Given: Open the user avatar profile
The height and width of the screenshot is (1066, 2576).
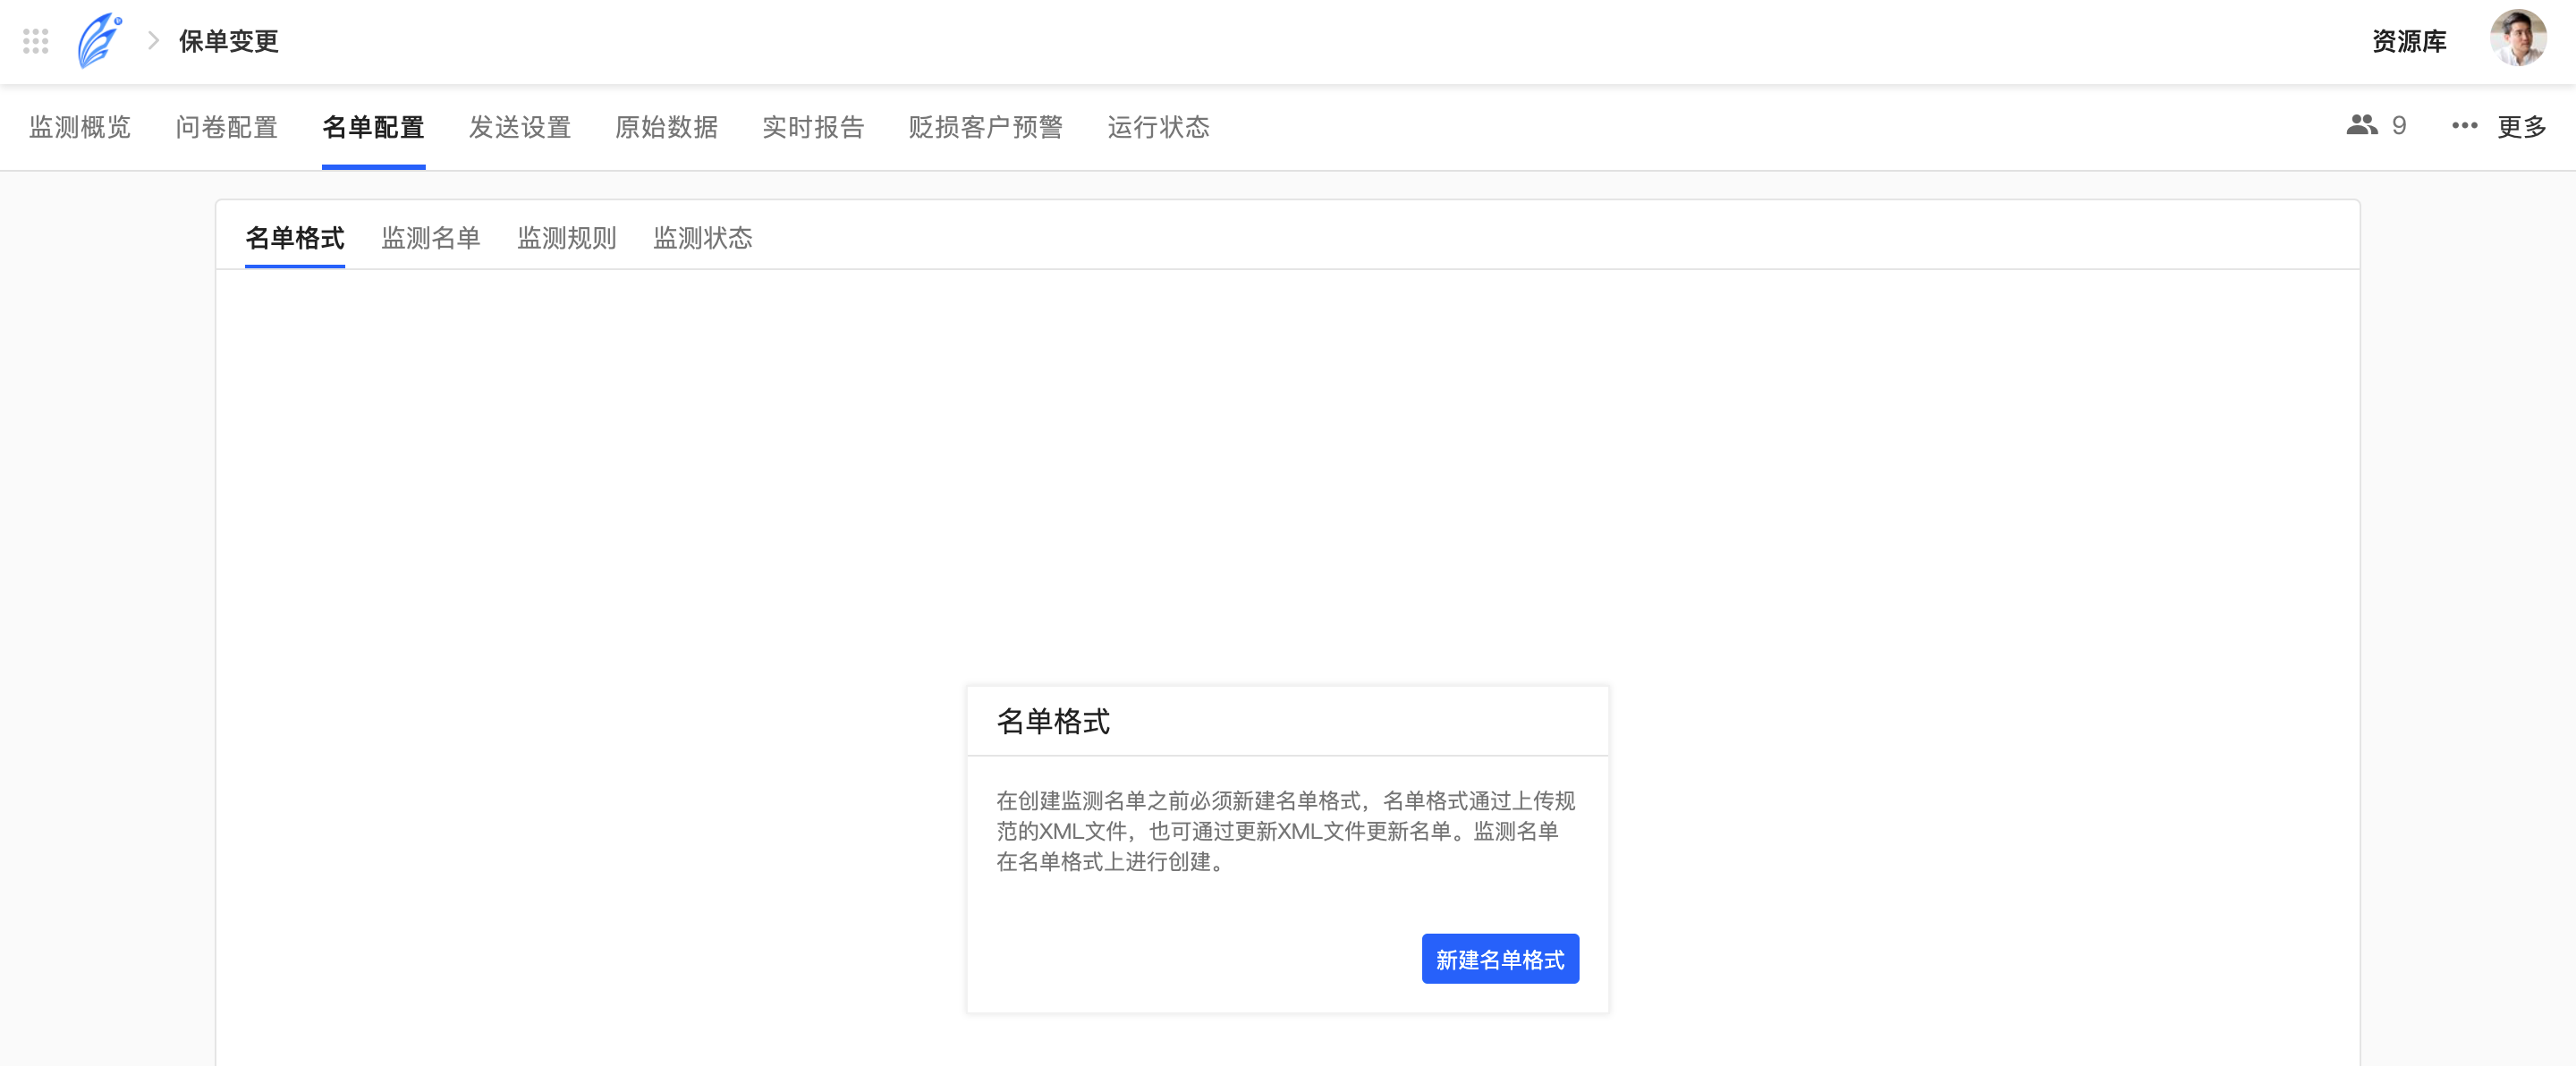Looking at the screenshot, I should tap(2518, 39).
